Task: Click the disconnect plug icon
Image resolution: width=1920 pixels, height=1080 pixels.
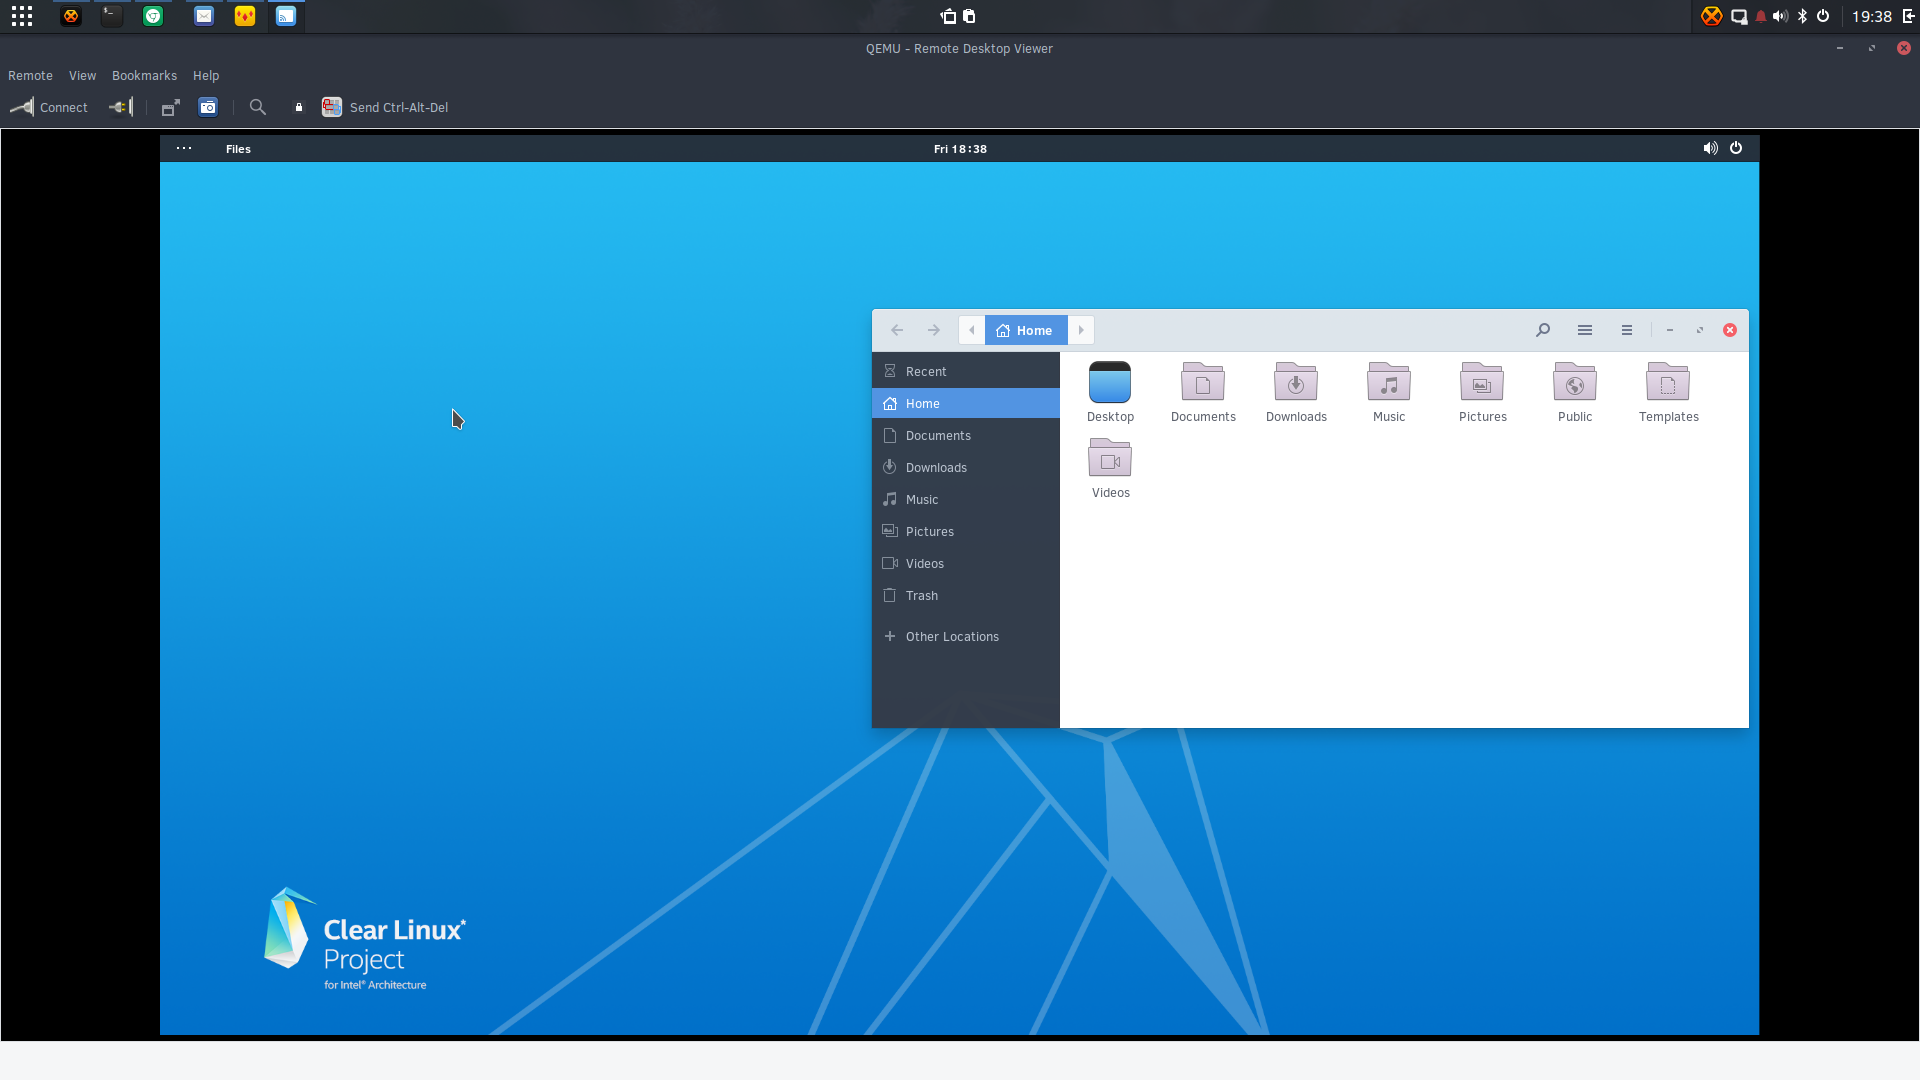Action: [121, 107]
